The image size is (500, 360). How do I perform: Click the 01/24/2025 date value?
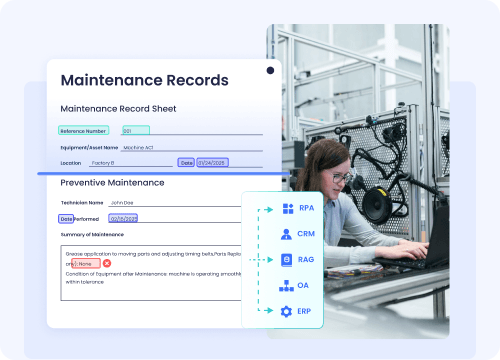click(213, 163)
